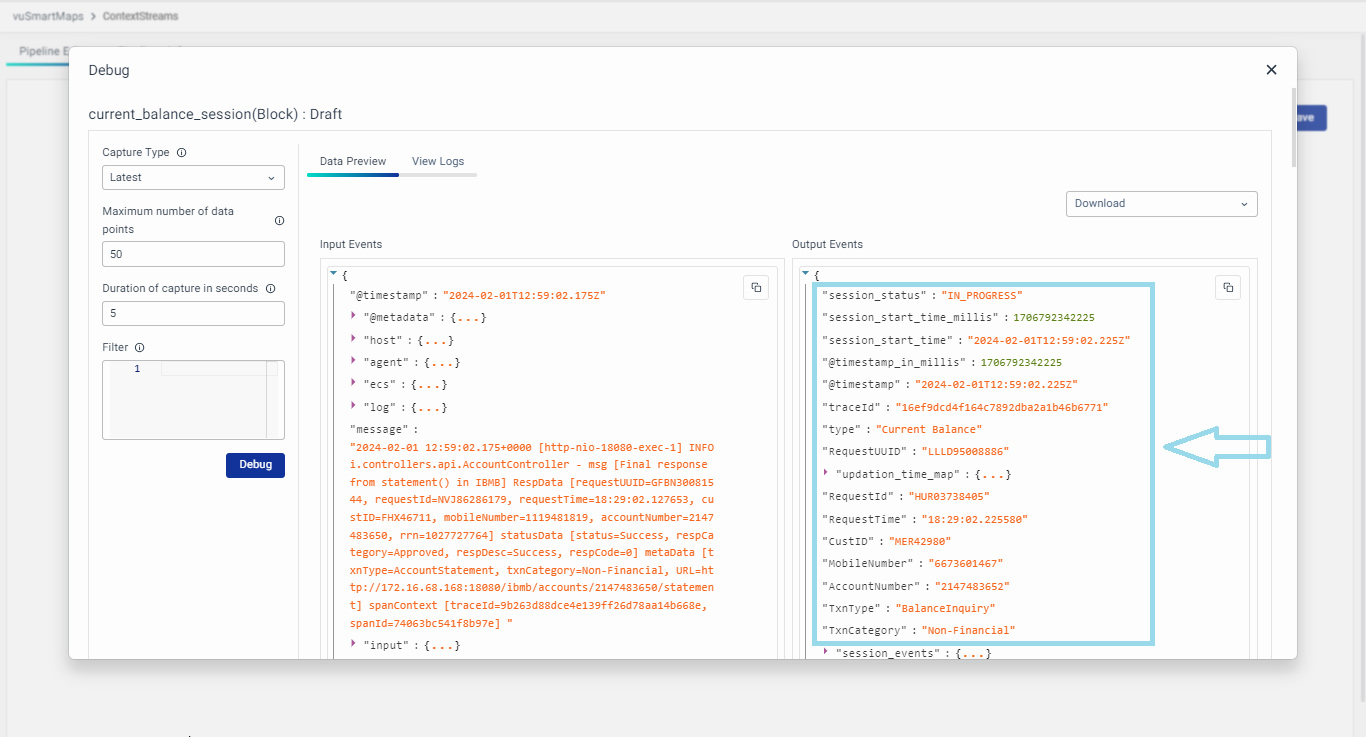Expand the updation_time_map node
Image resolution: width=1366 pixels, height=738 pixels.
[x=826, y=473]
